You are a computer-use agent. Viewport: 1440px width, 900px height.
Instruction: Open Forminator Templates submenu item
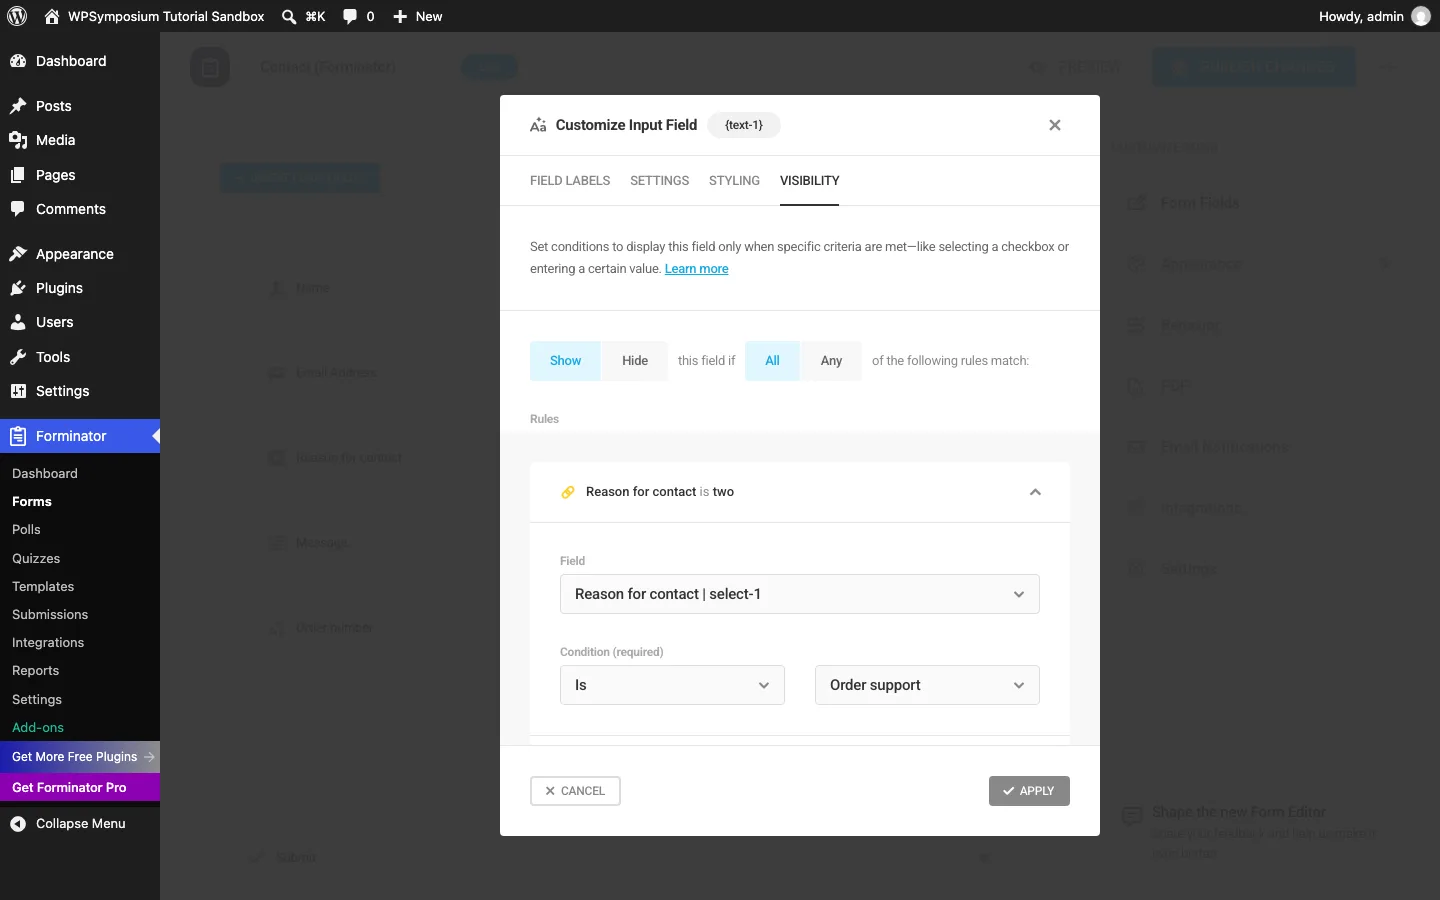coord(43,586)
